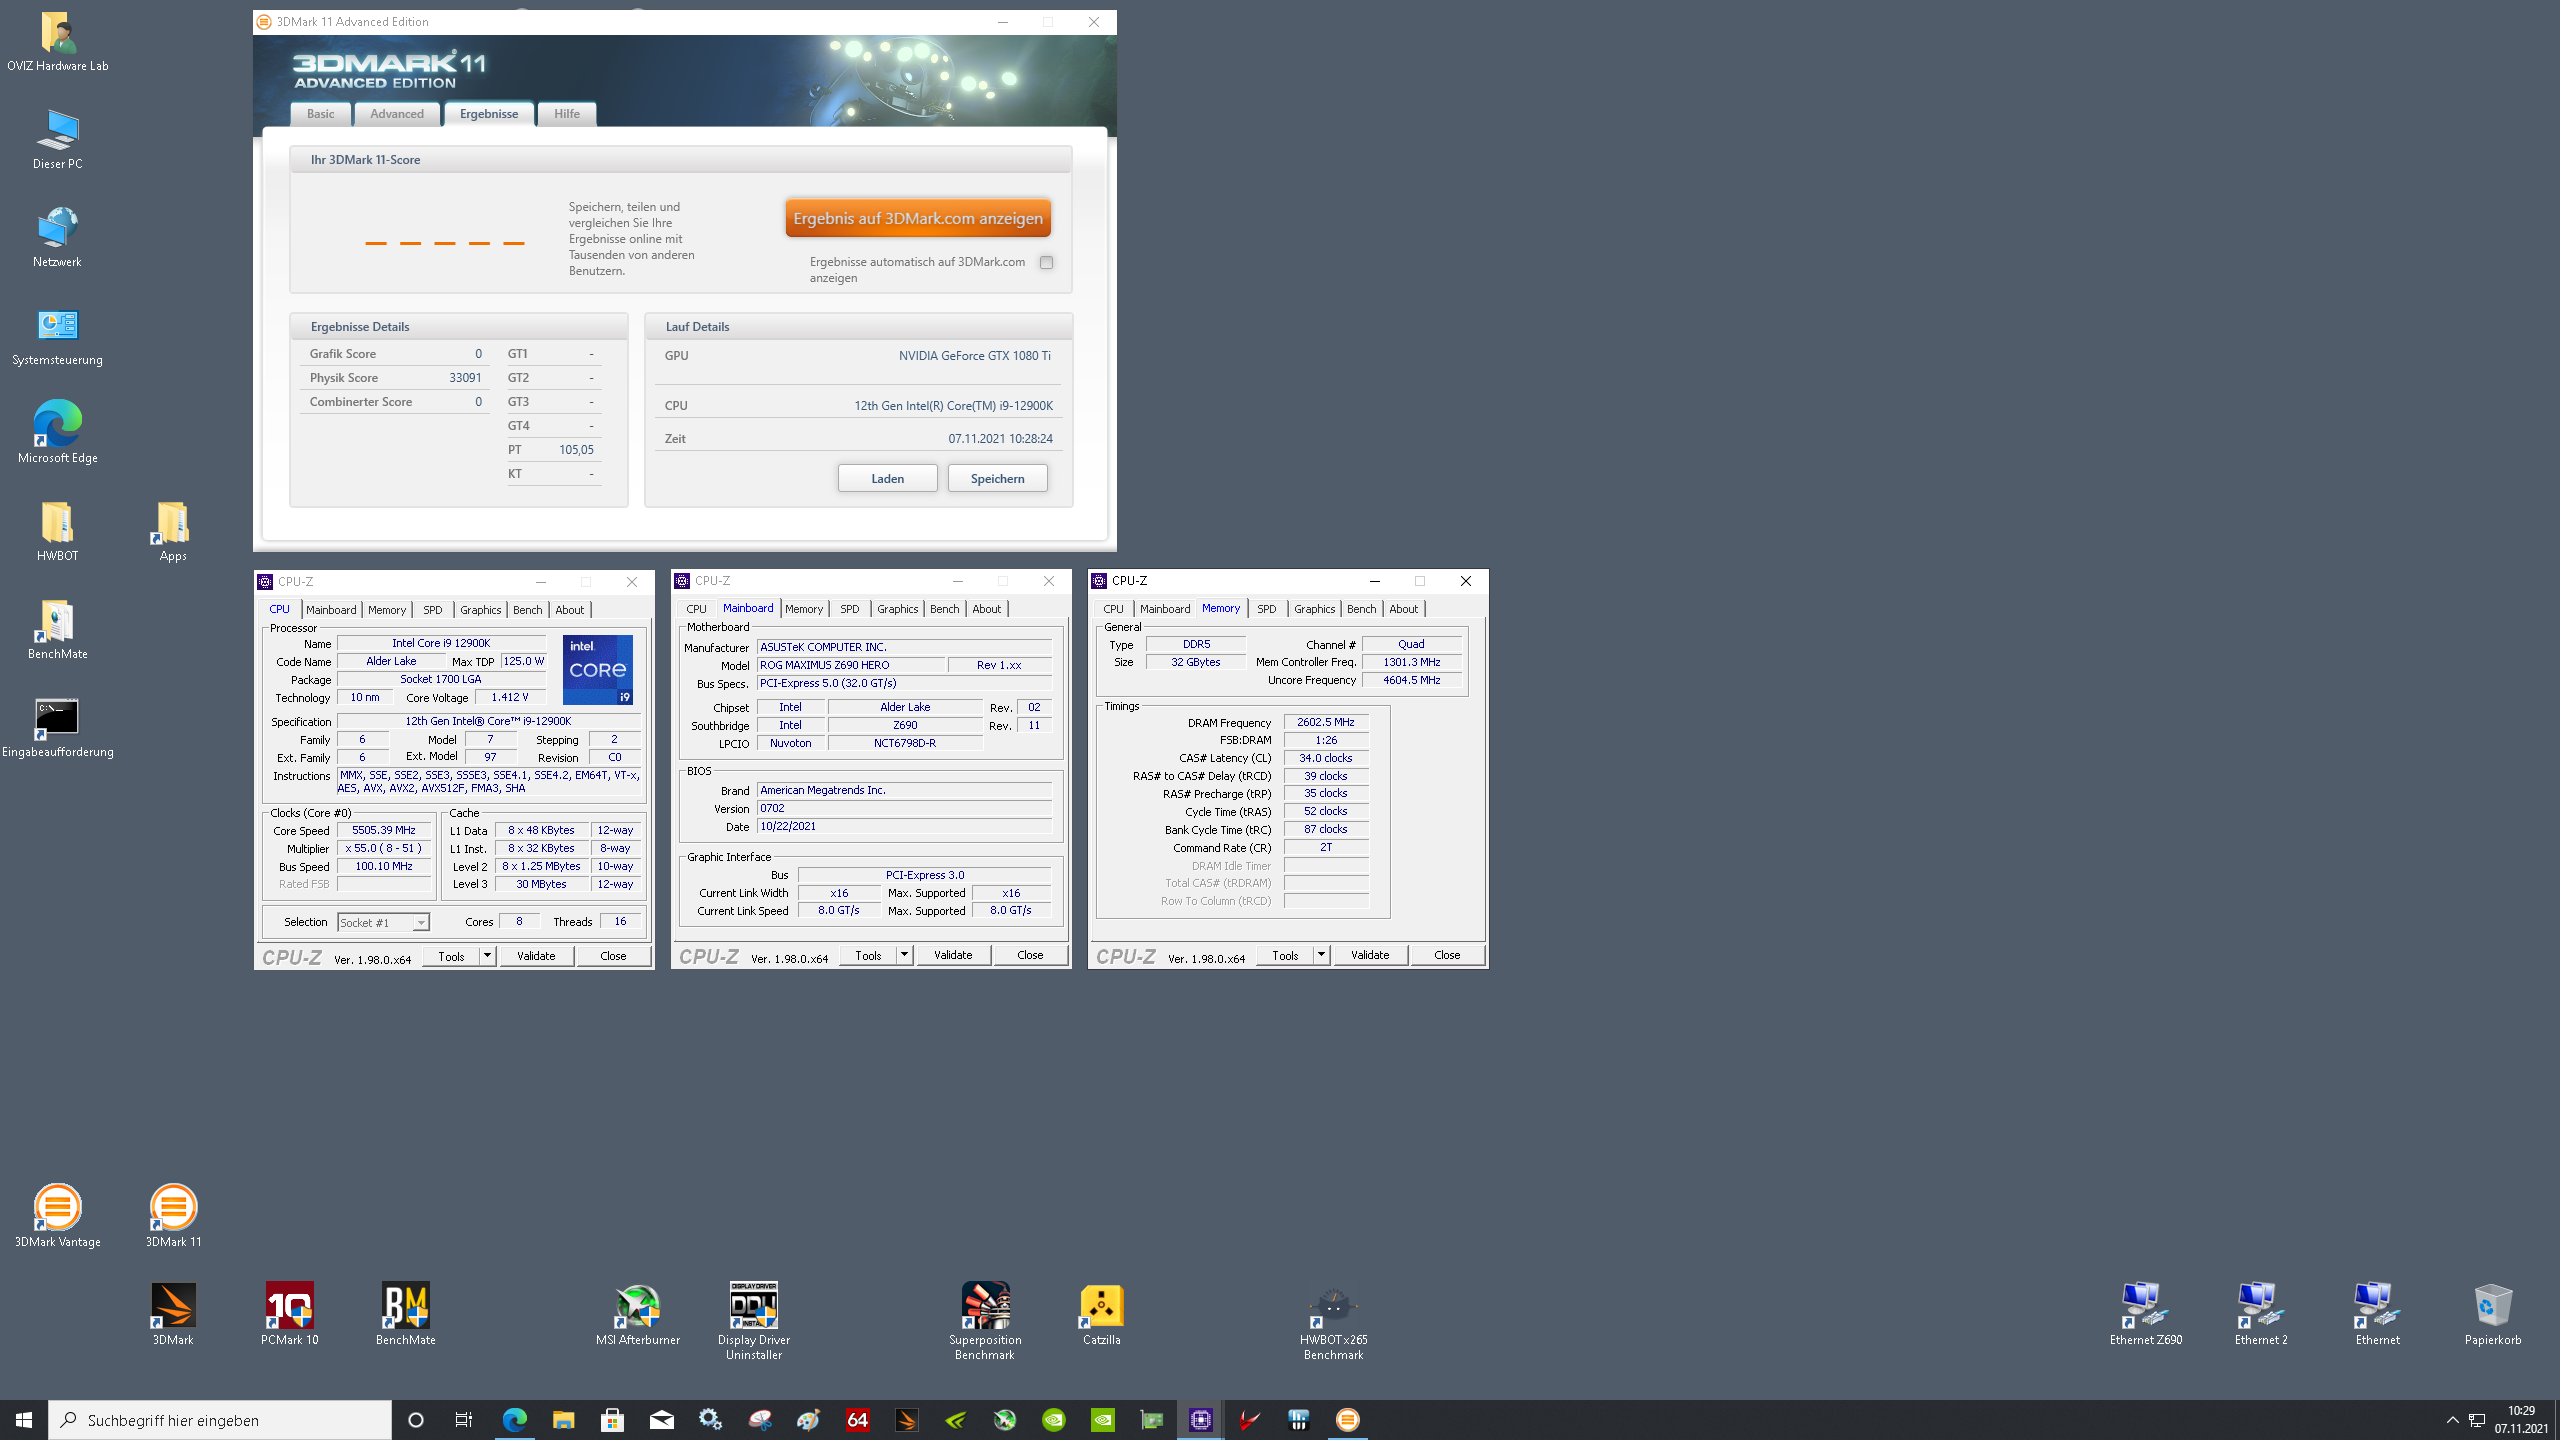This screenshot has height=1440, width=2560.
Task: Open SPD tab in the CPU-Z CPU window
Action: 432,610
